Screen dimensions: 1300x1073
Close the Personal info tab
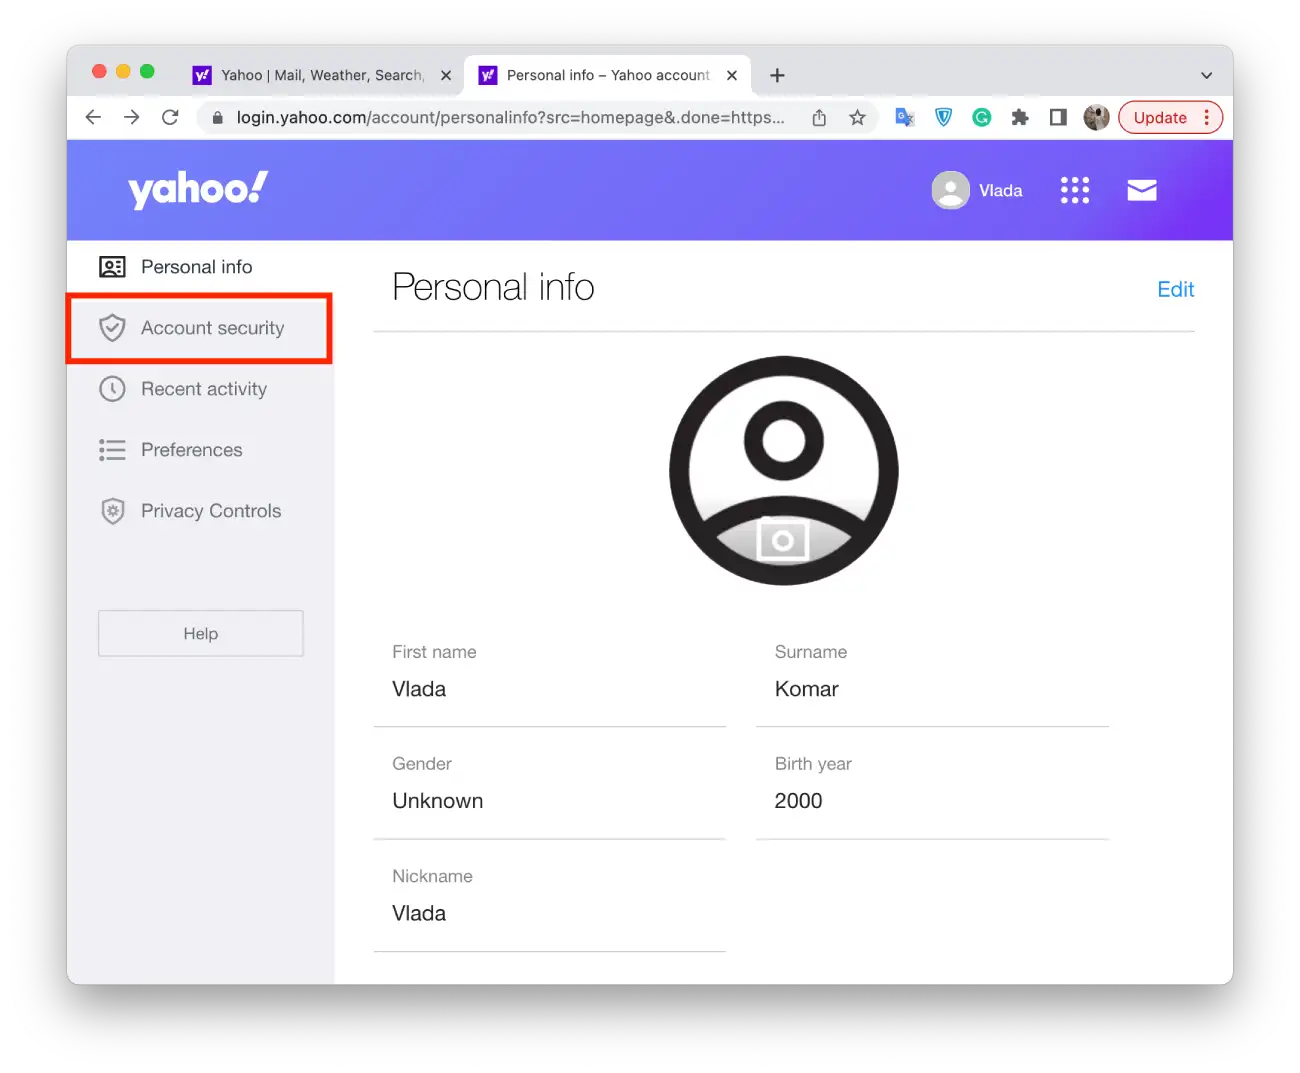[x=732, y=75]
